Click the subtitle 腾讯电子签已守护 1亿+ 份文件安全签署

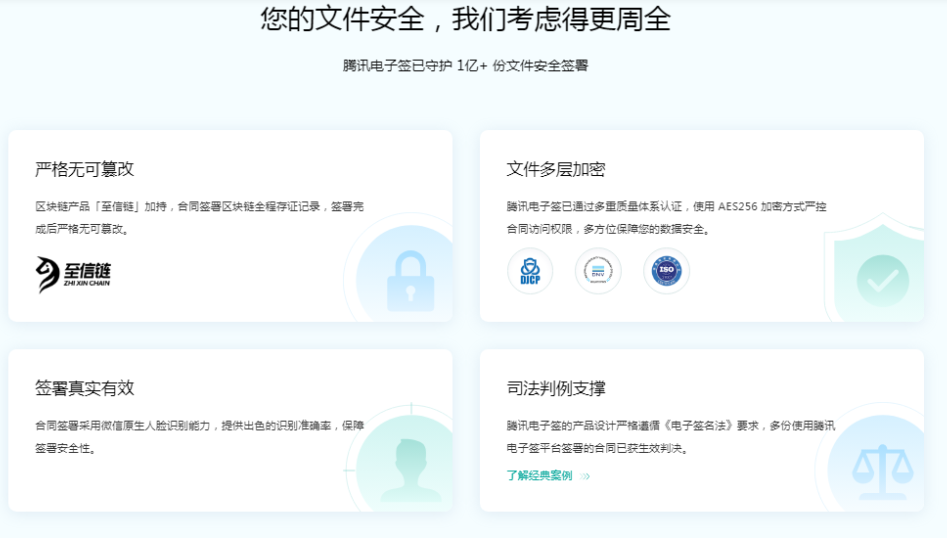pos(465,65)
